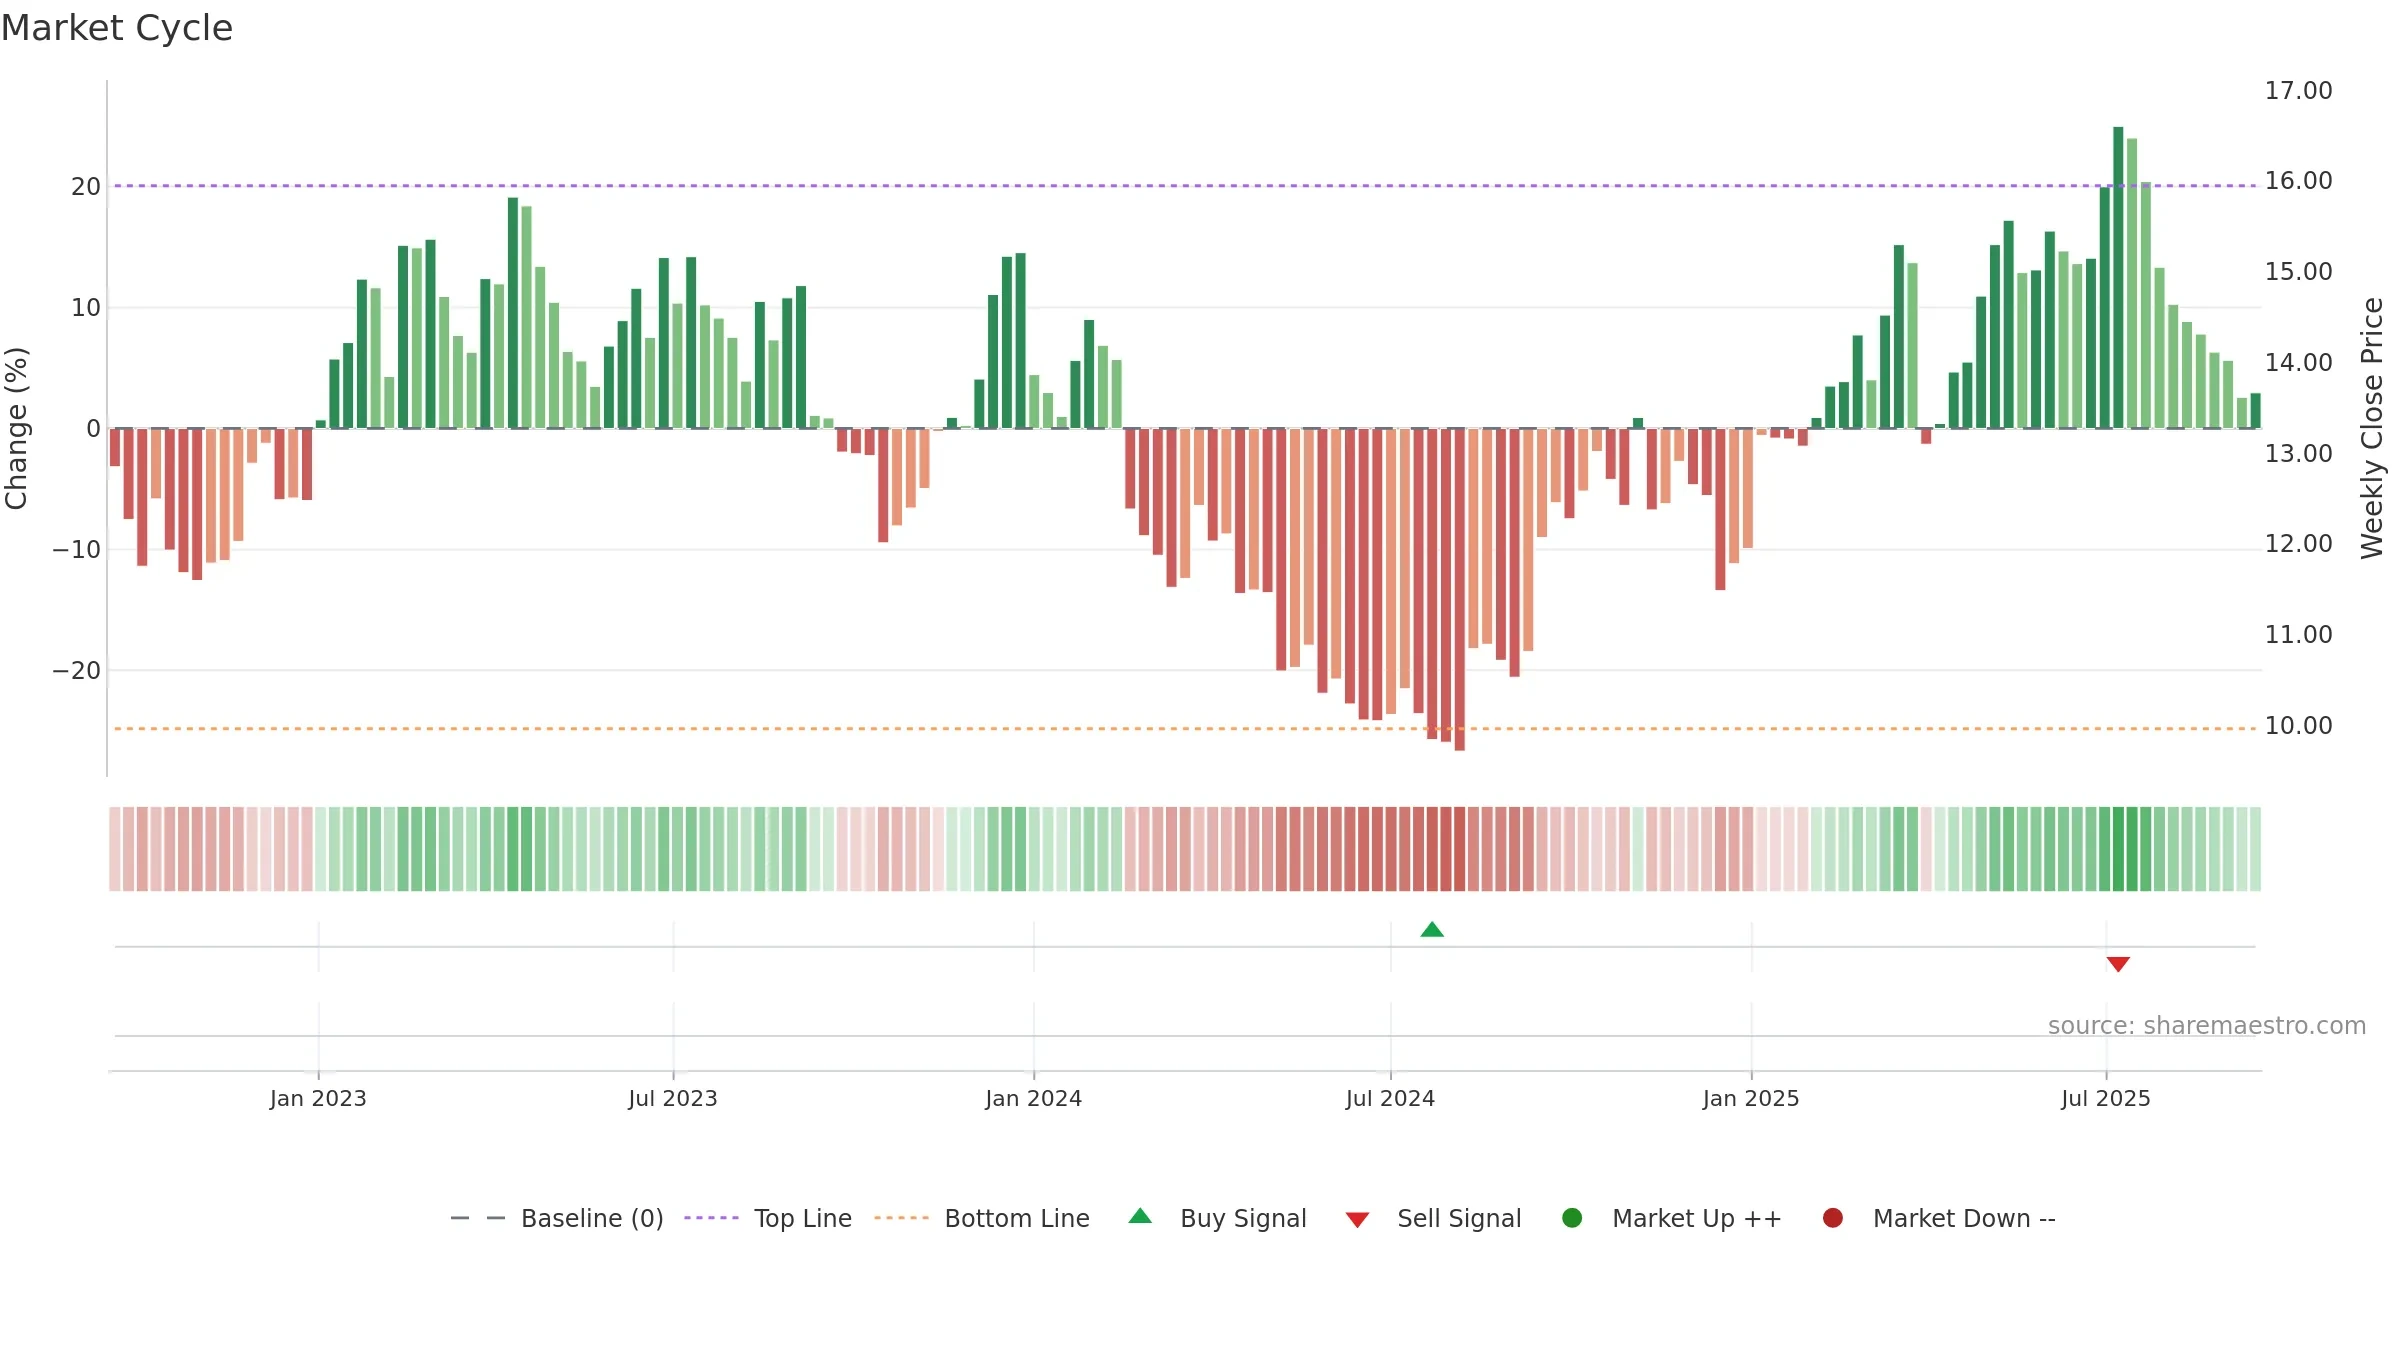
Task: Click the red triangle icon in legend
Action: pos(1357,1220)
